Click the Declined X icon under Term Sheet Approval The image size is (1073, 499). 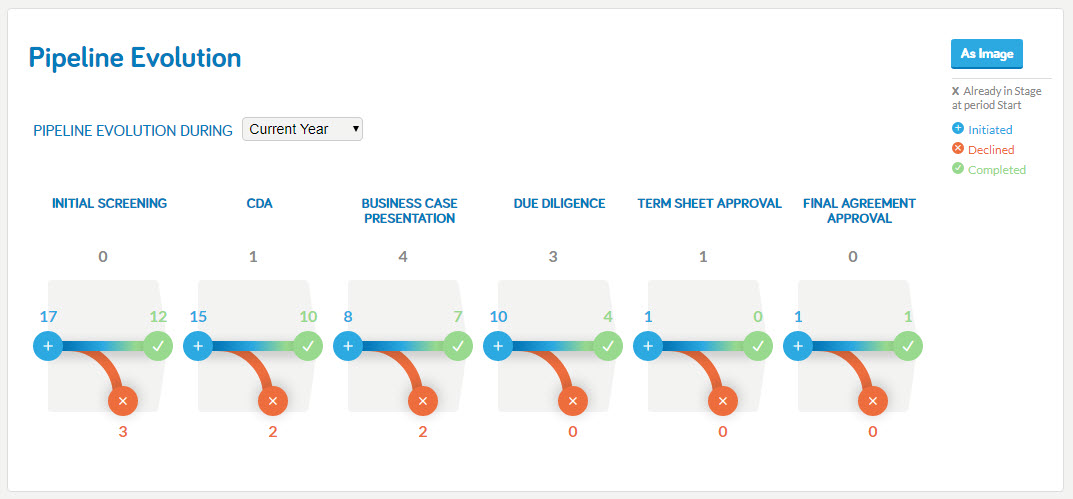[x=723, y=401]
